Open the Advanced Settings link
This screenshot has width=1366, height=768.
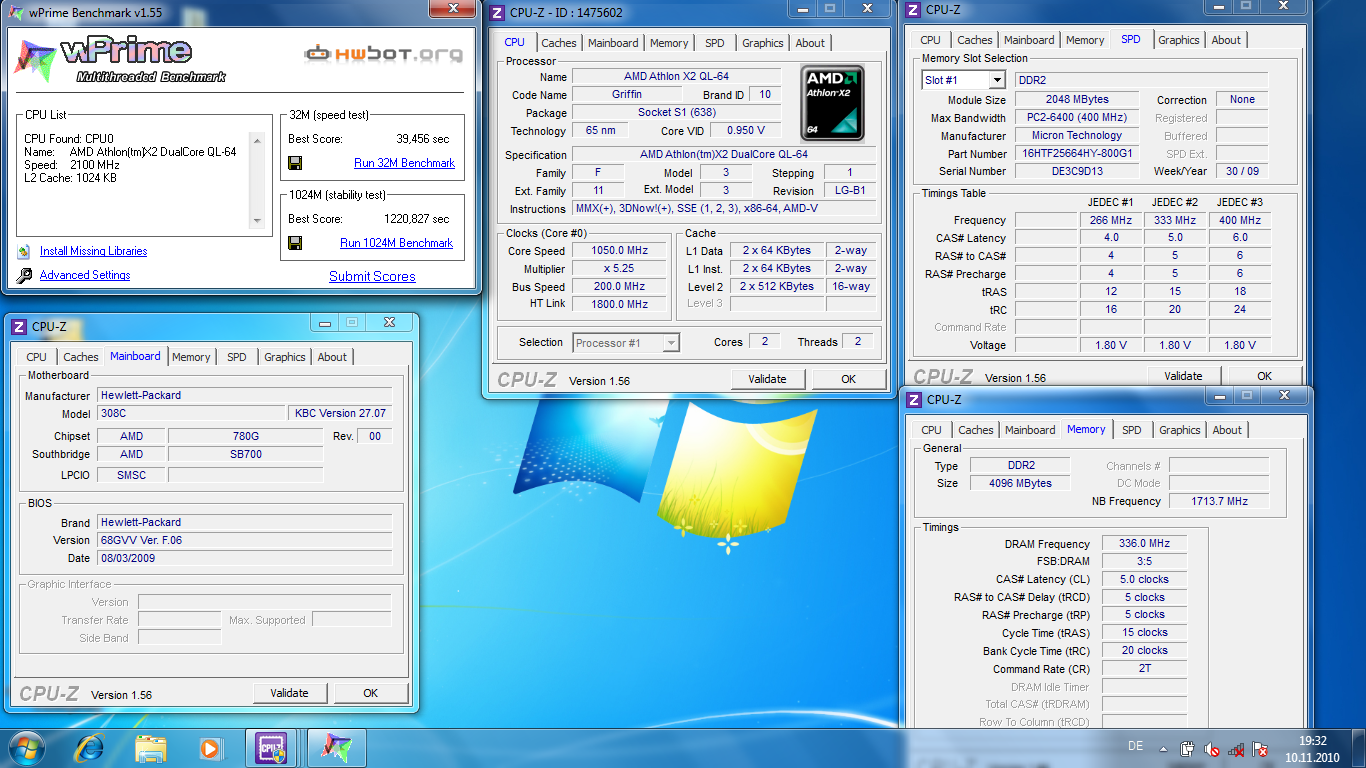85,275
